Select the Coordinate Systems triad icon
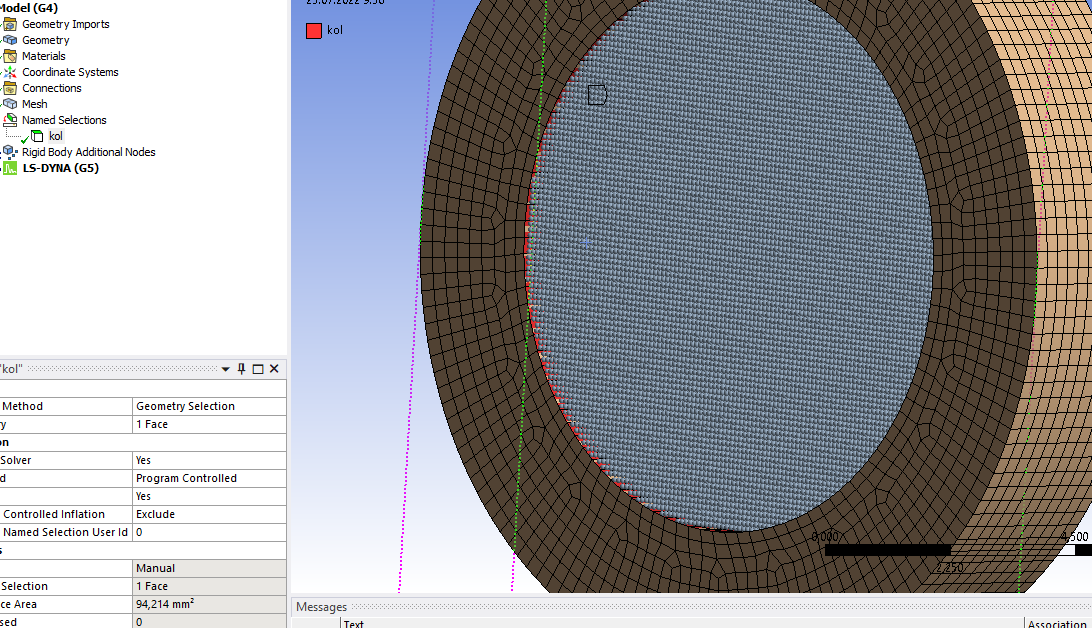Viewport: 1092px width, 628px height. [x=10, y=72]
